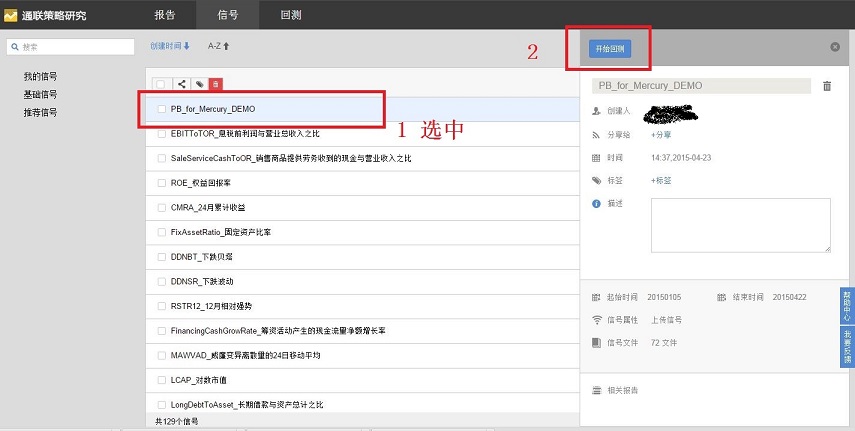
Task: Switch to the 回测 tab
Action: 290,15
